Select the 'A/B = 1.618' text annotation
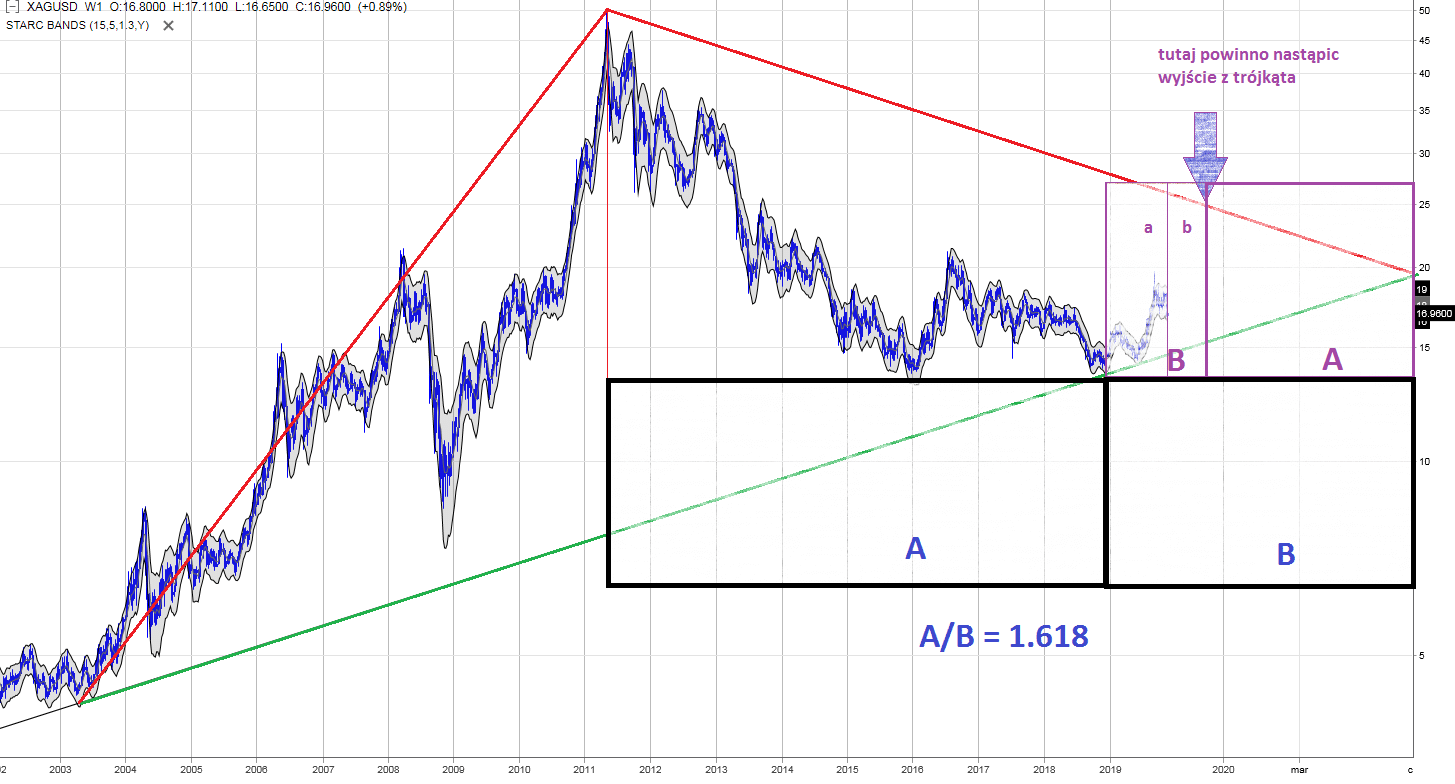Image resolution: width=1455 pixels, height=784 pixels. pyautogui.click(x=1003, y=635)
